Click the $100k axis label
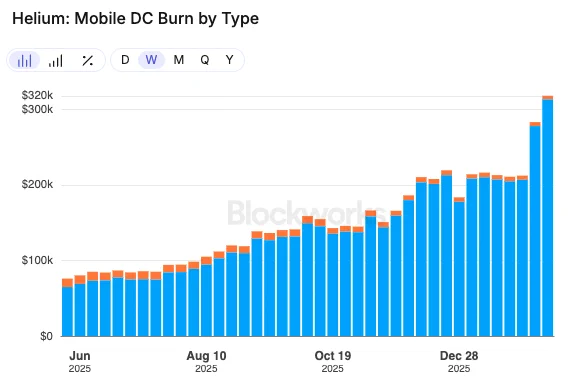 (x=37, y=261)
